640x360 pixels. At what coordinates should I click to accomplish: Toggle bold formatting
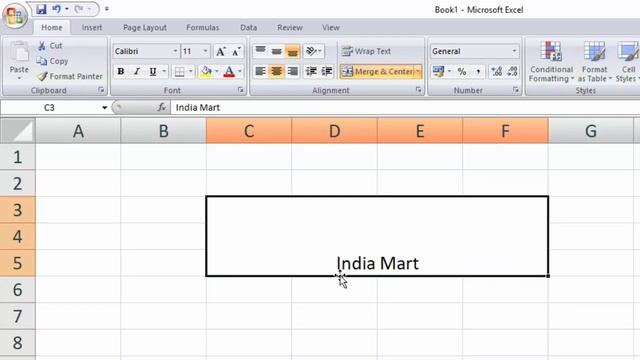121,71
